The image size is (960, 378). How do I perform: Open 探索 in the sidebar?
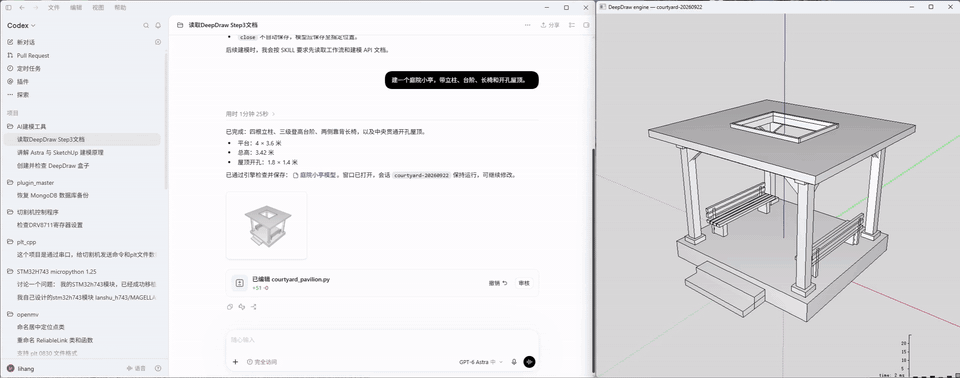(x=23, y=95)
